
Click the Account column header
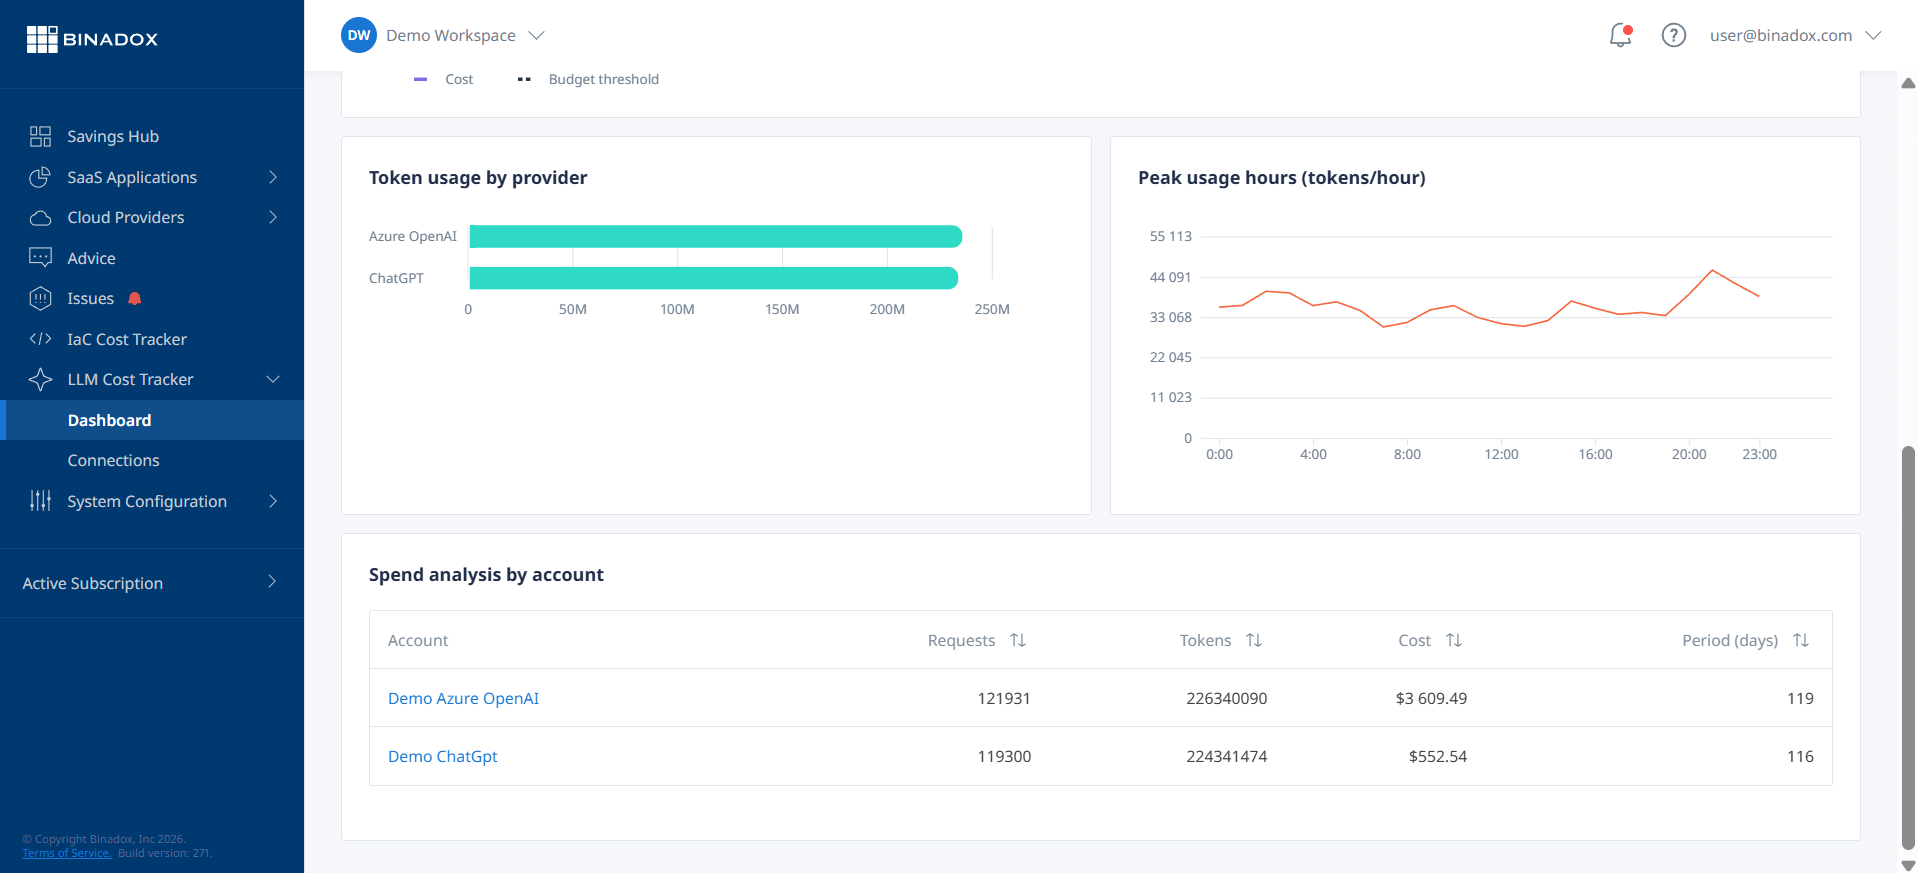click(x=418, y=640)
